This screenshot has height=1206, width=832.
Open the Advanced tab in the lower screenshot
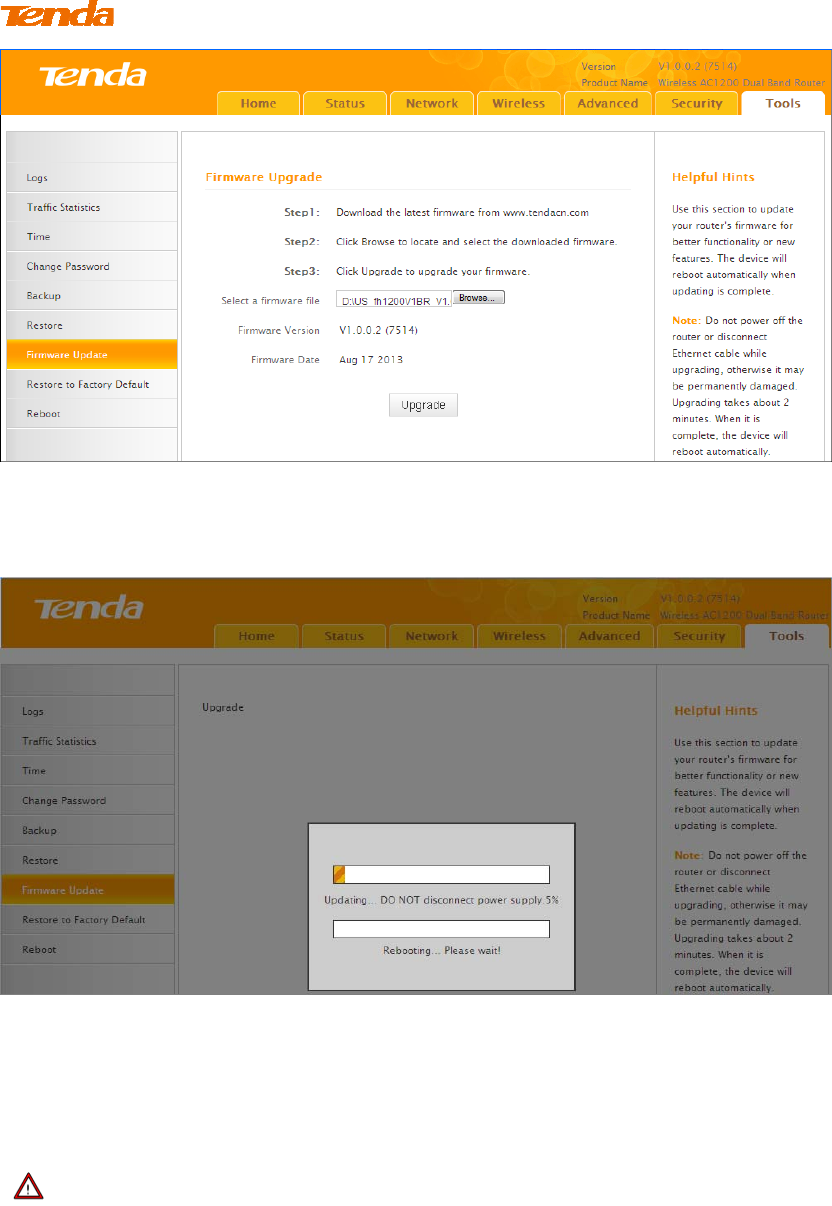coord(609,636)
